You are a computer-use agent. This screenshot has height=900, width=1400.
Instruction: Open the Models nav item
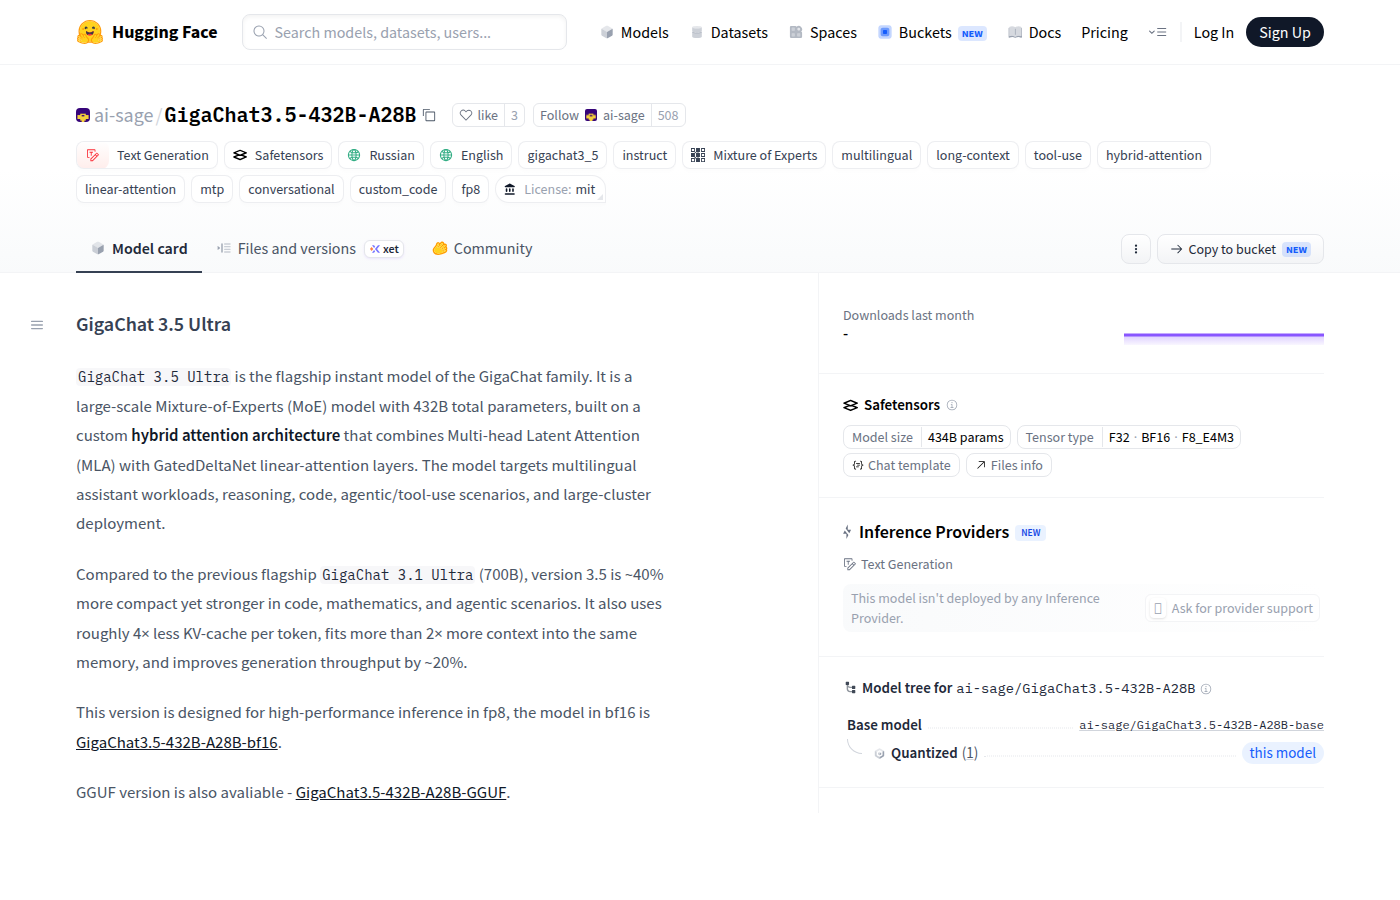(634, 32)
